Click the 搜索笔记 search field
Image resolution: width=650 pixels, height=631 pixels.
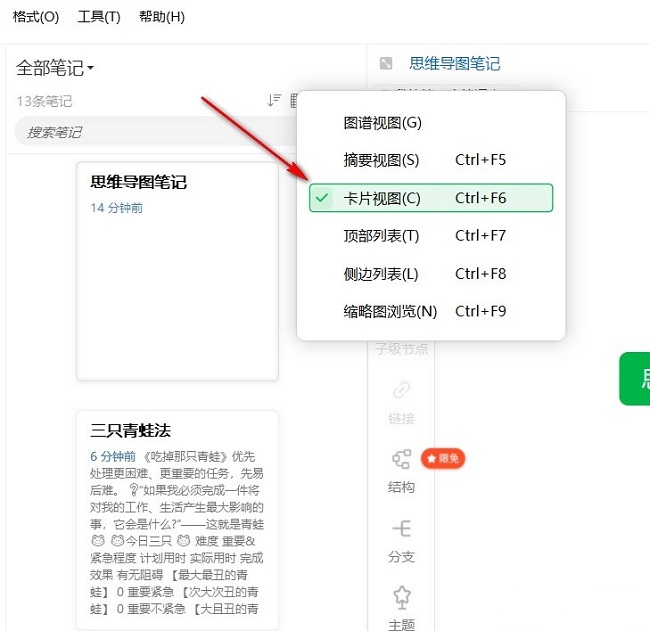click(x=150, y=132)
